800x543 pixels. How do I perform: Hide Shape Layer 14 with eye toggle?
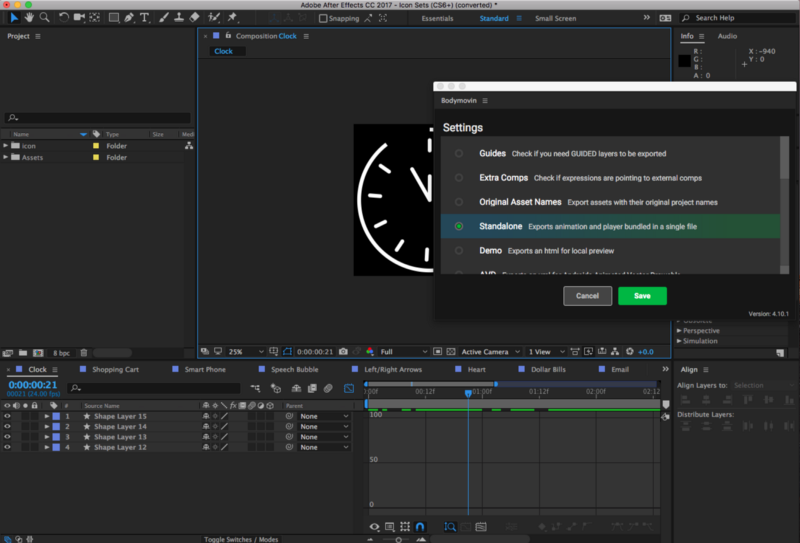click(7, 426)
